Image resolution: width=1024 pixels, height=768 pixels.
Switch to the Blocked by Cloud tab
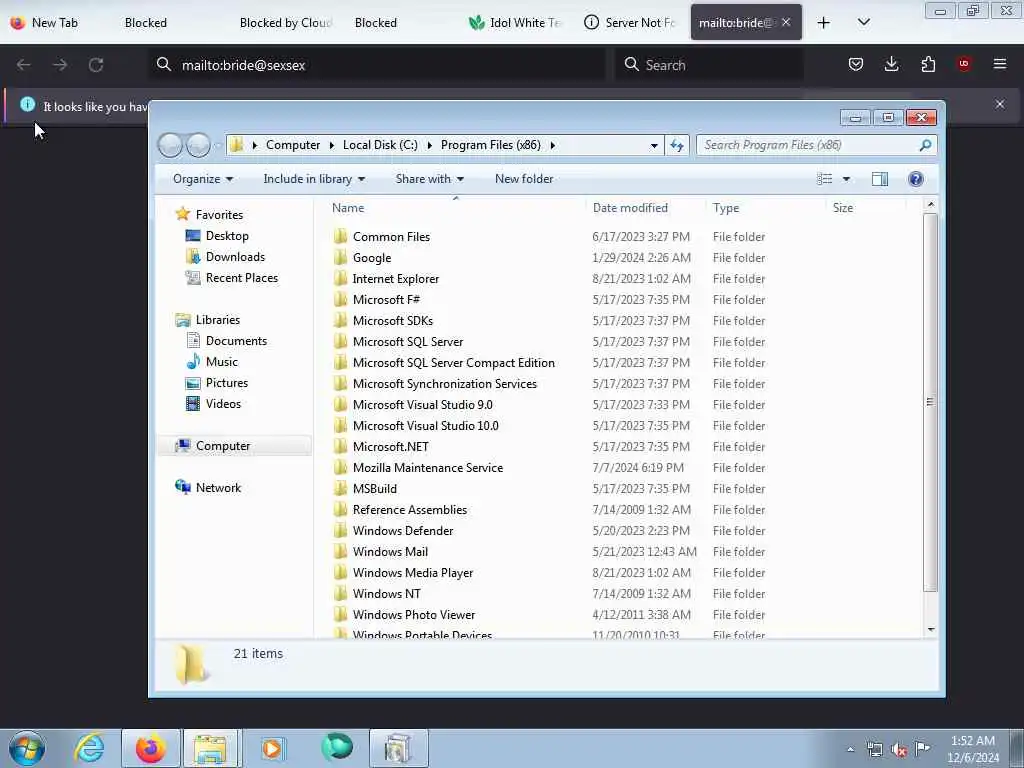pos(285,23)
